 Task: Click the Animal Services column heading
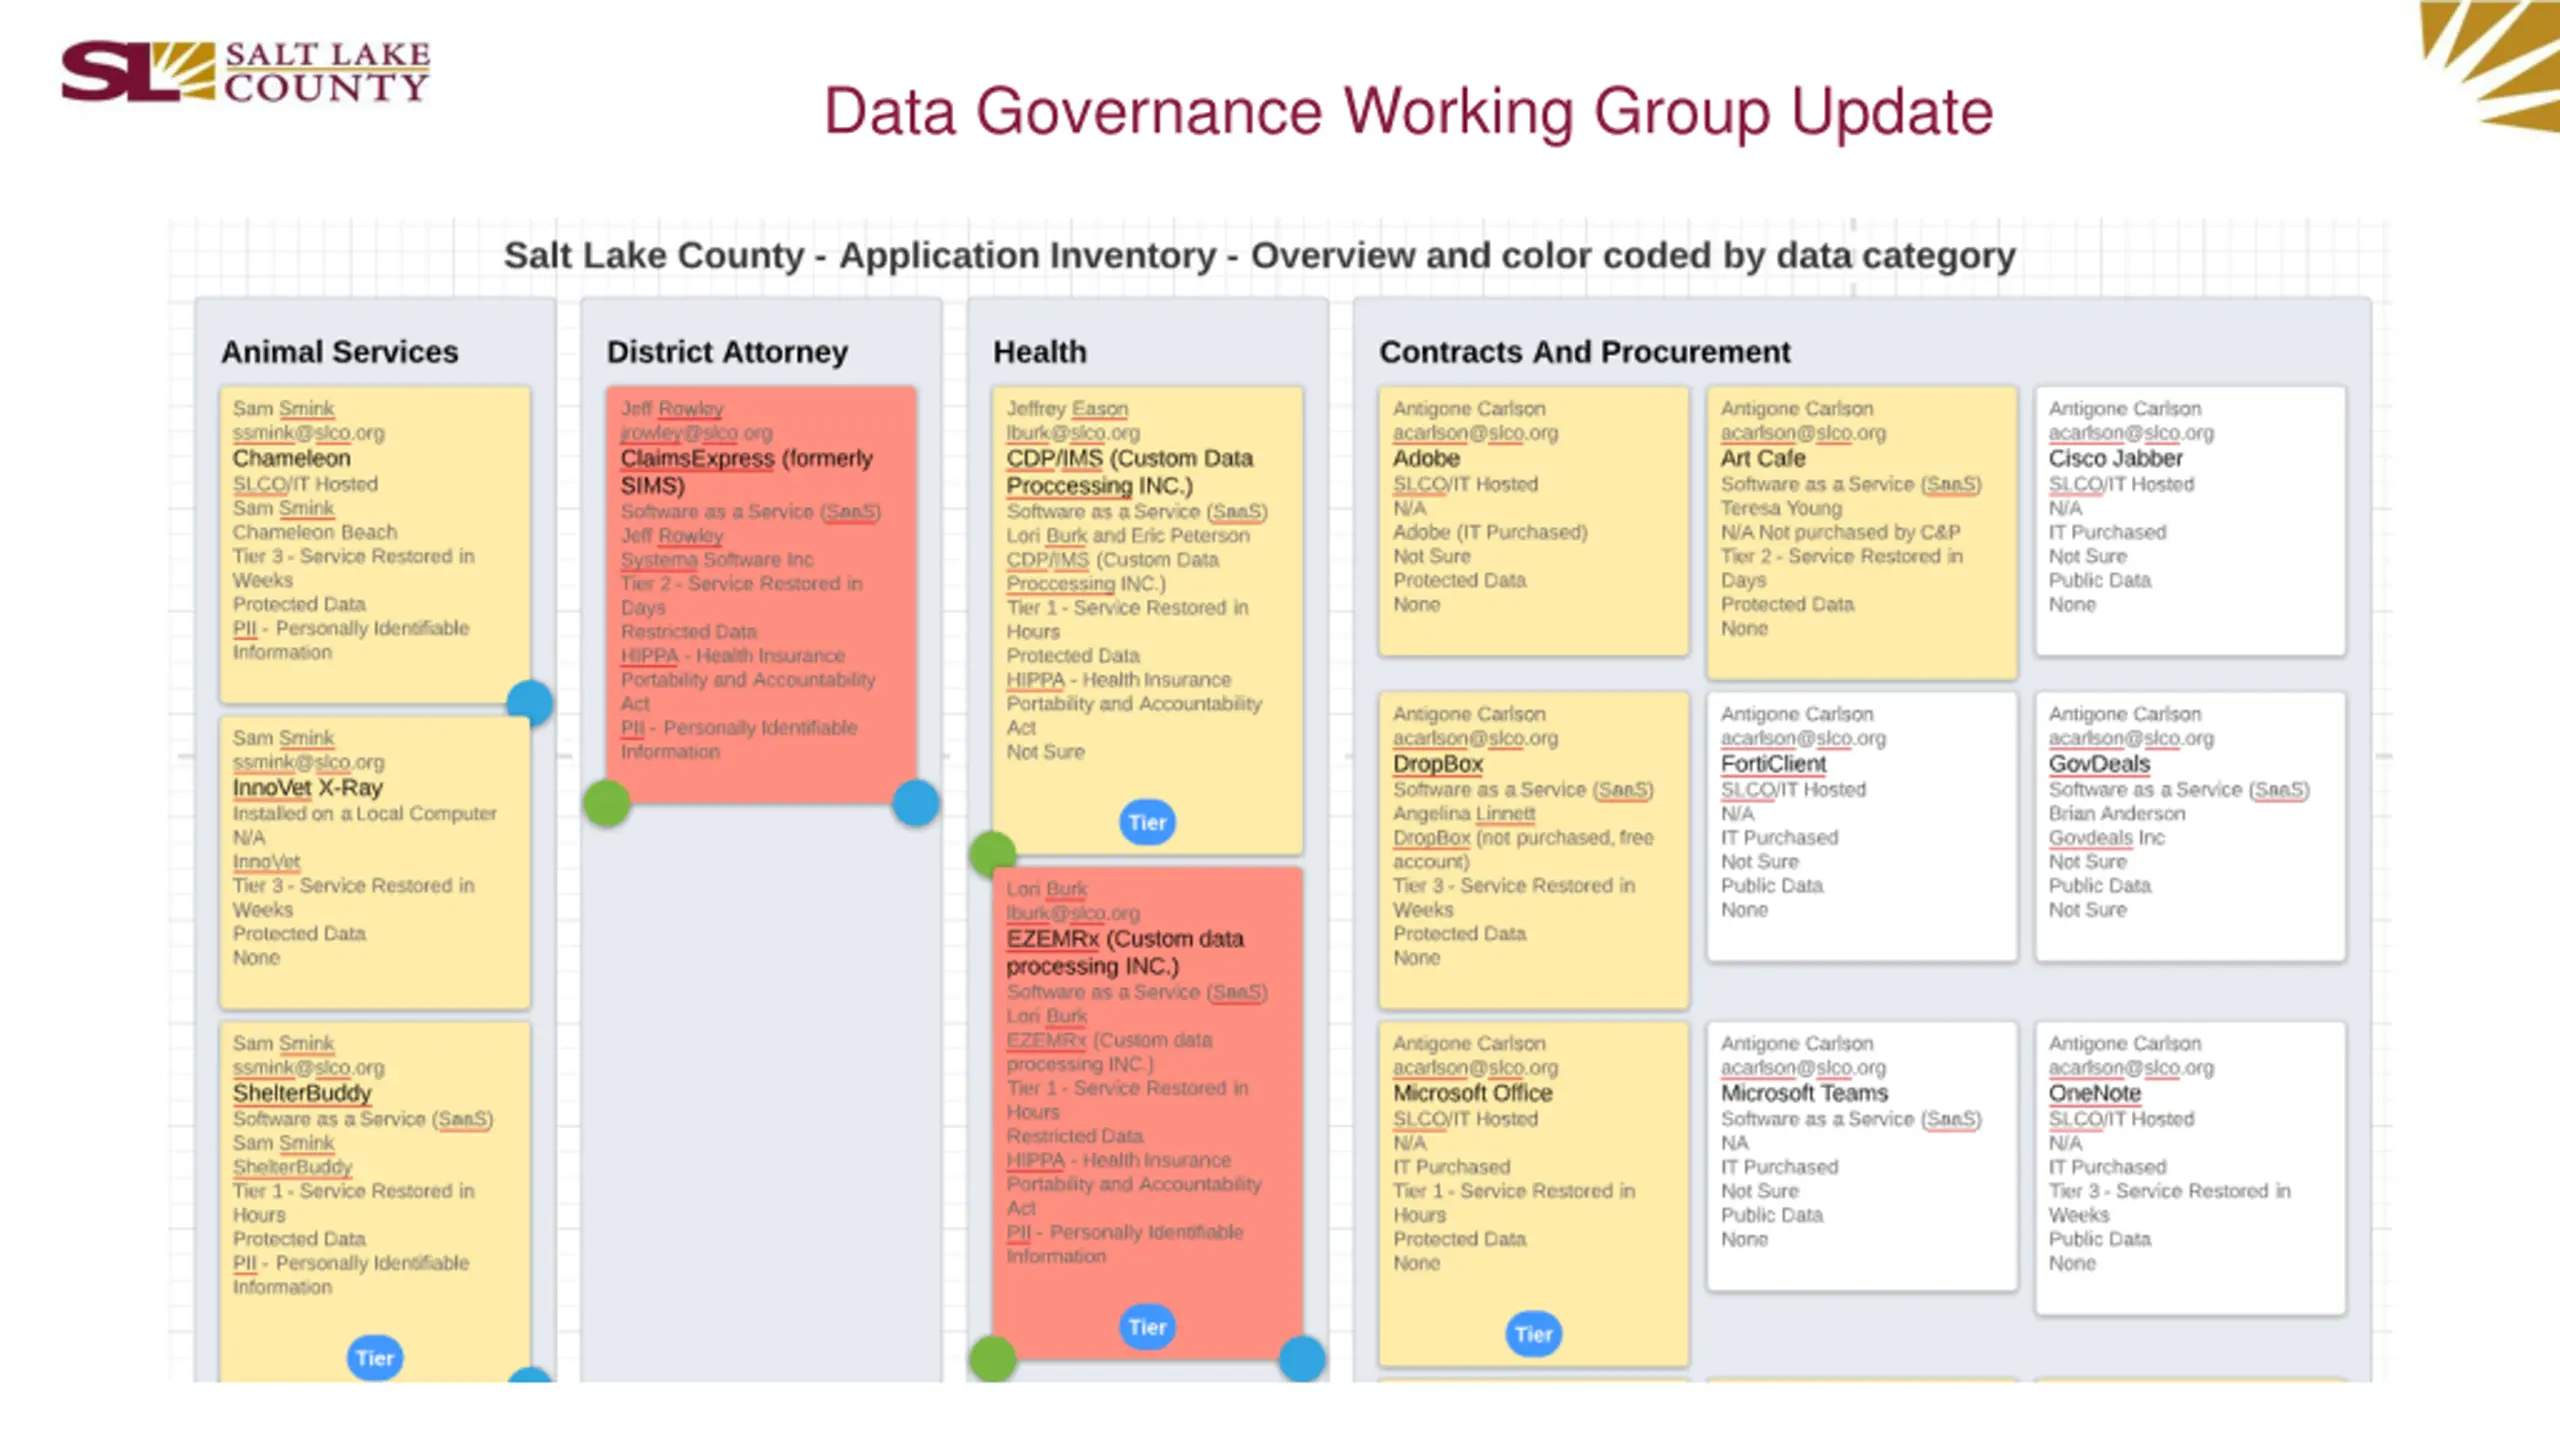[x=339, y=352]
